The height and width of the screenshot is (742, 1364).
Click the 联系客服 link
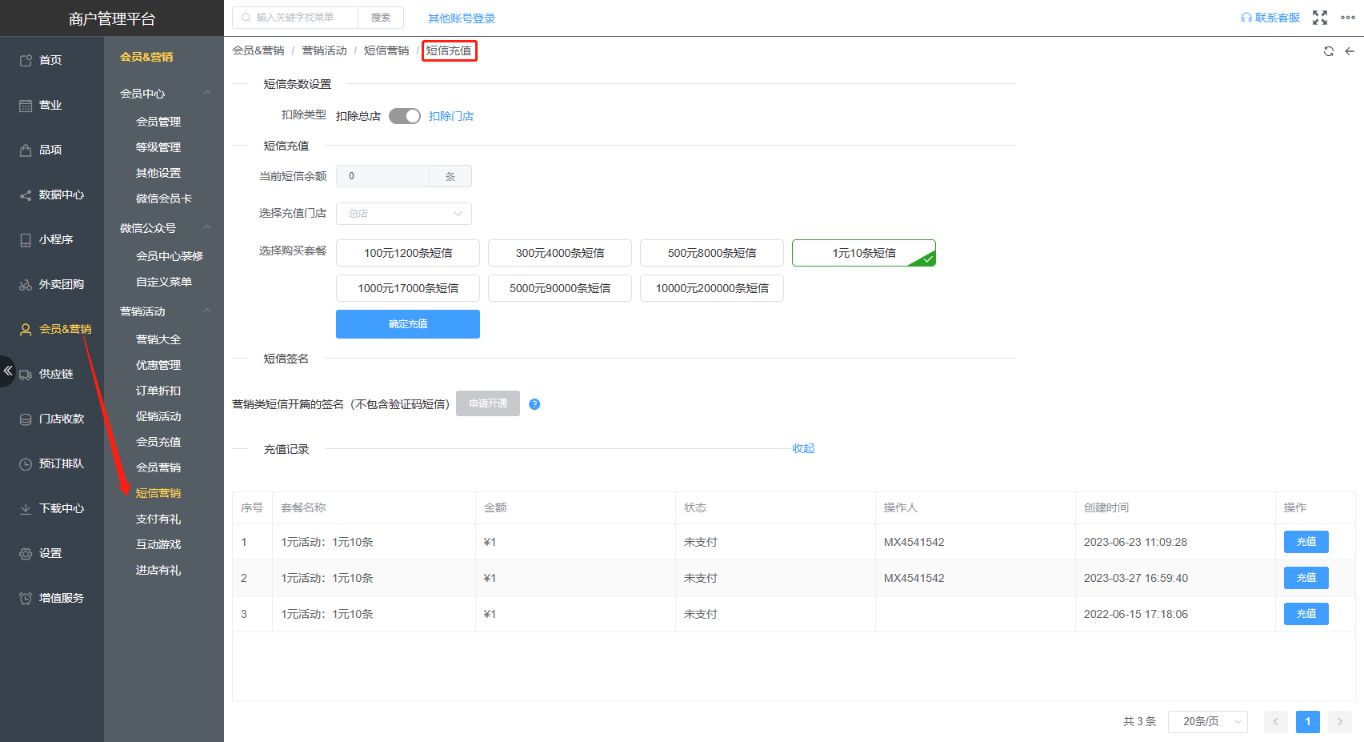pyautogui.click(x=1278, y=18)
